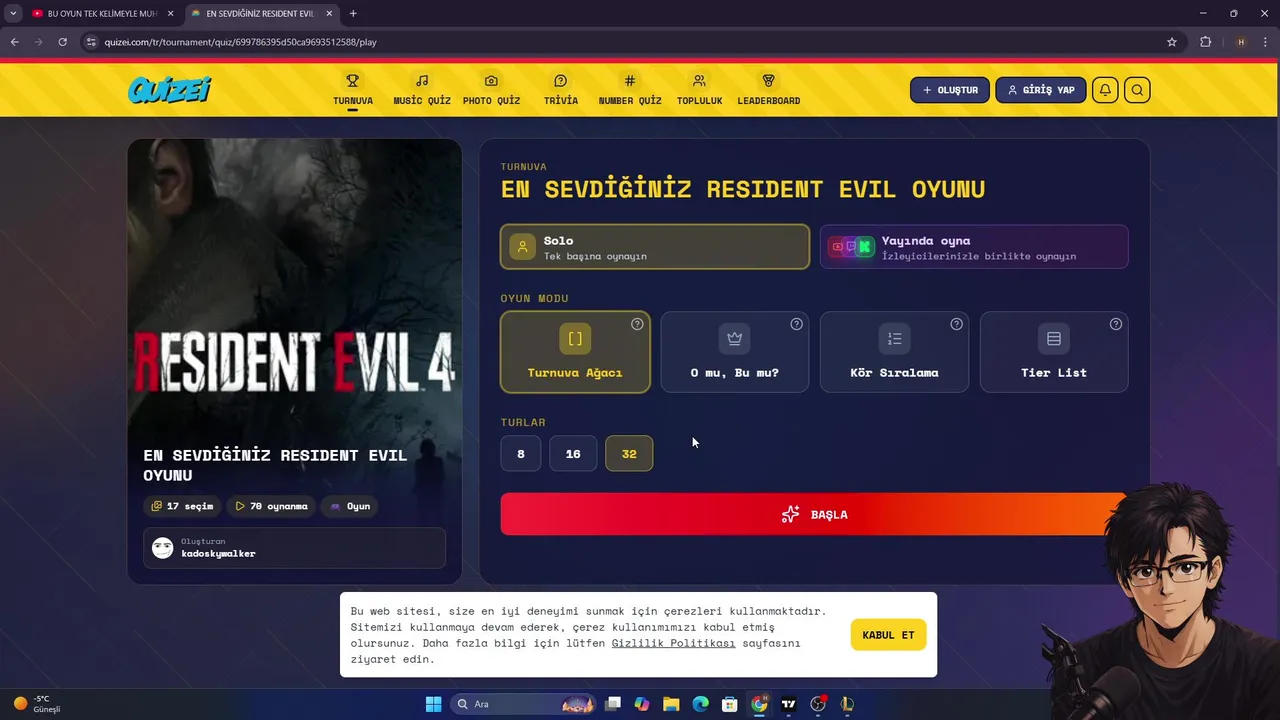Expand the tab search dropdown
Image resolution: width=1280 pixels, height=720 pixels.
pyautogui.click(x=13, y=14)
